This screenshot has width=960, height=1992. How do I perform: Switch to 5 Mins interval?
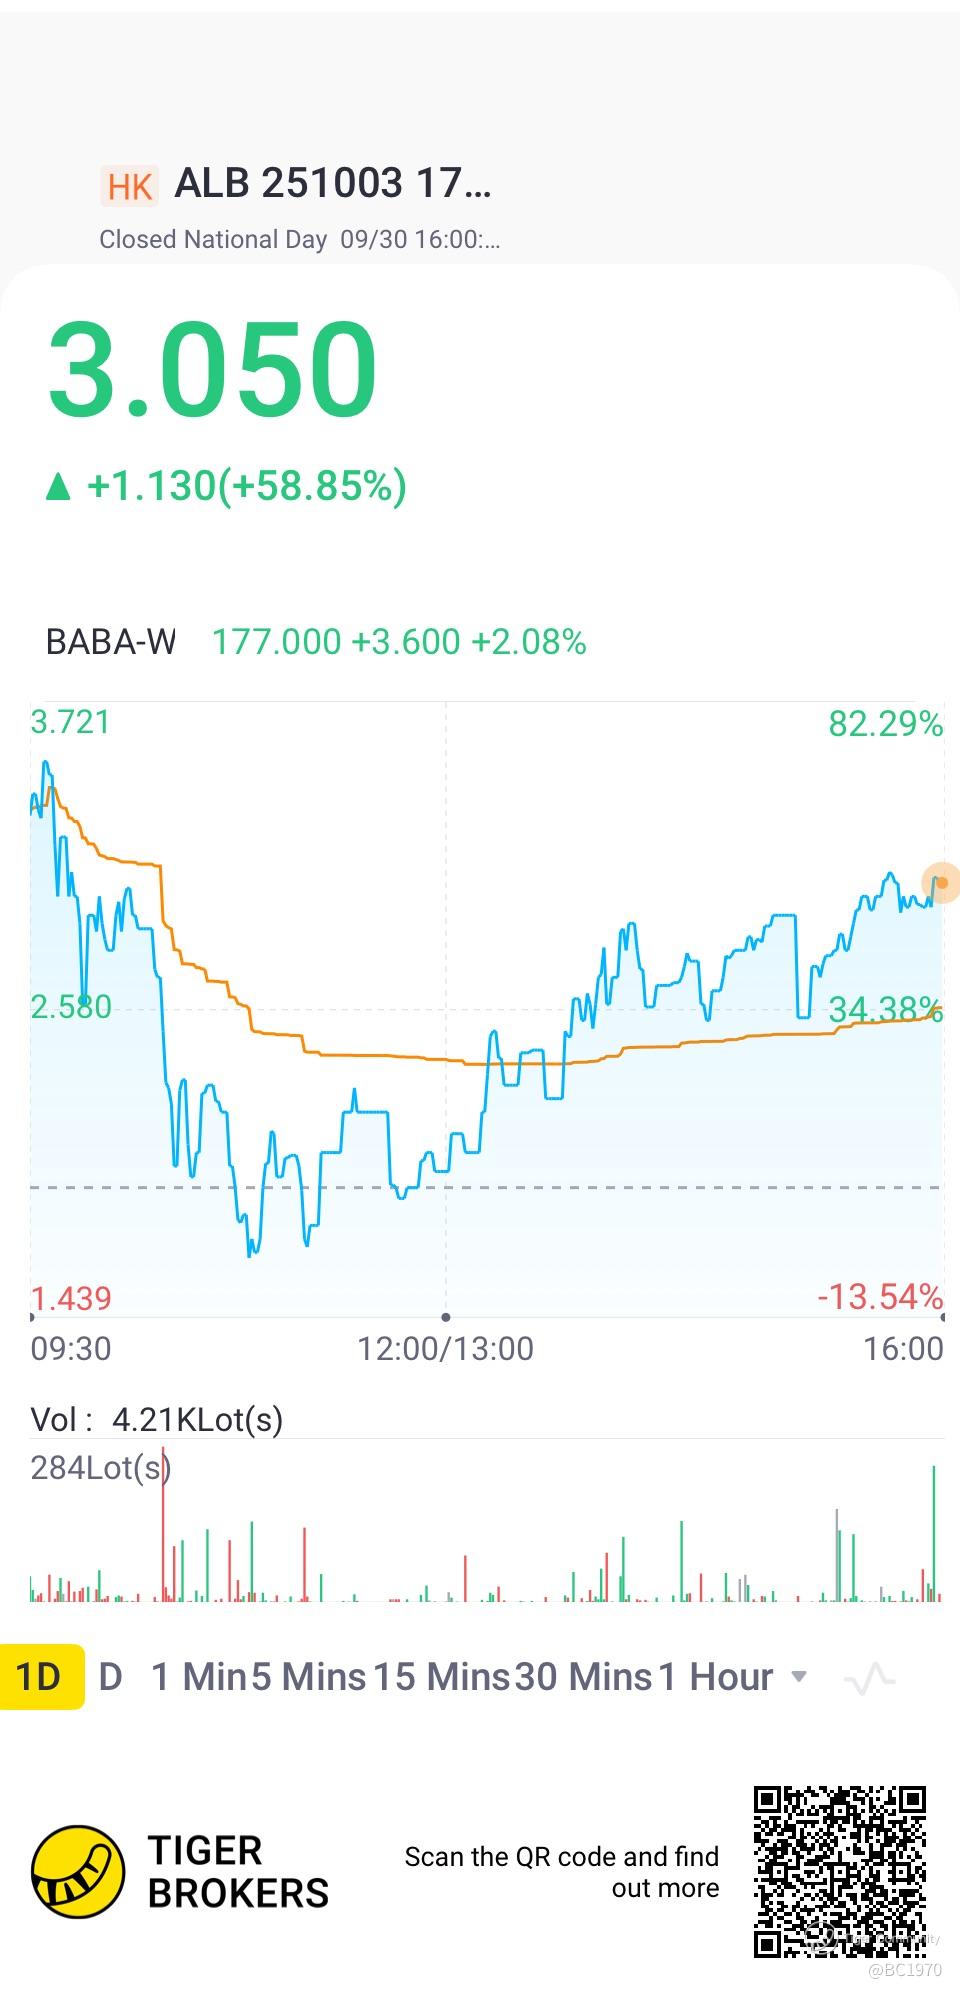(x=308, y=1677)
